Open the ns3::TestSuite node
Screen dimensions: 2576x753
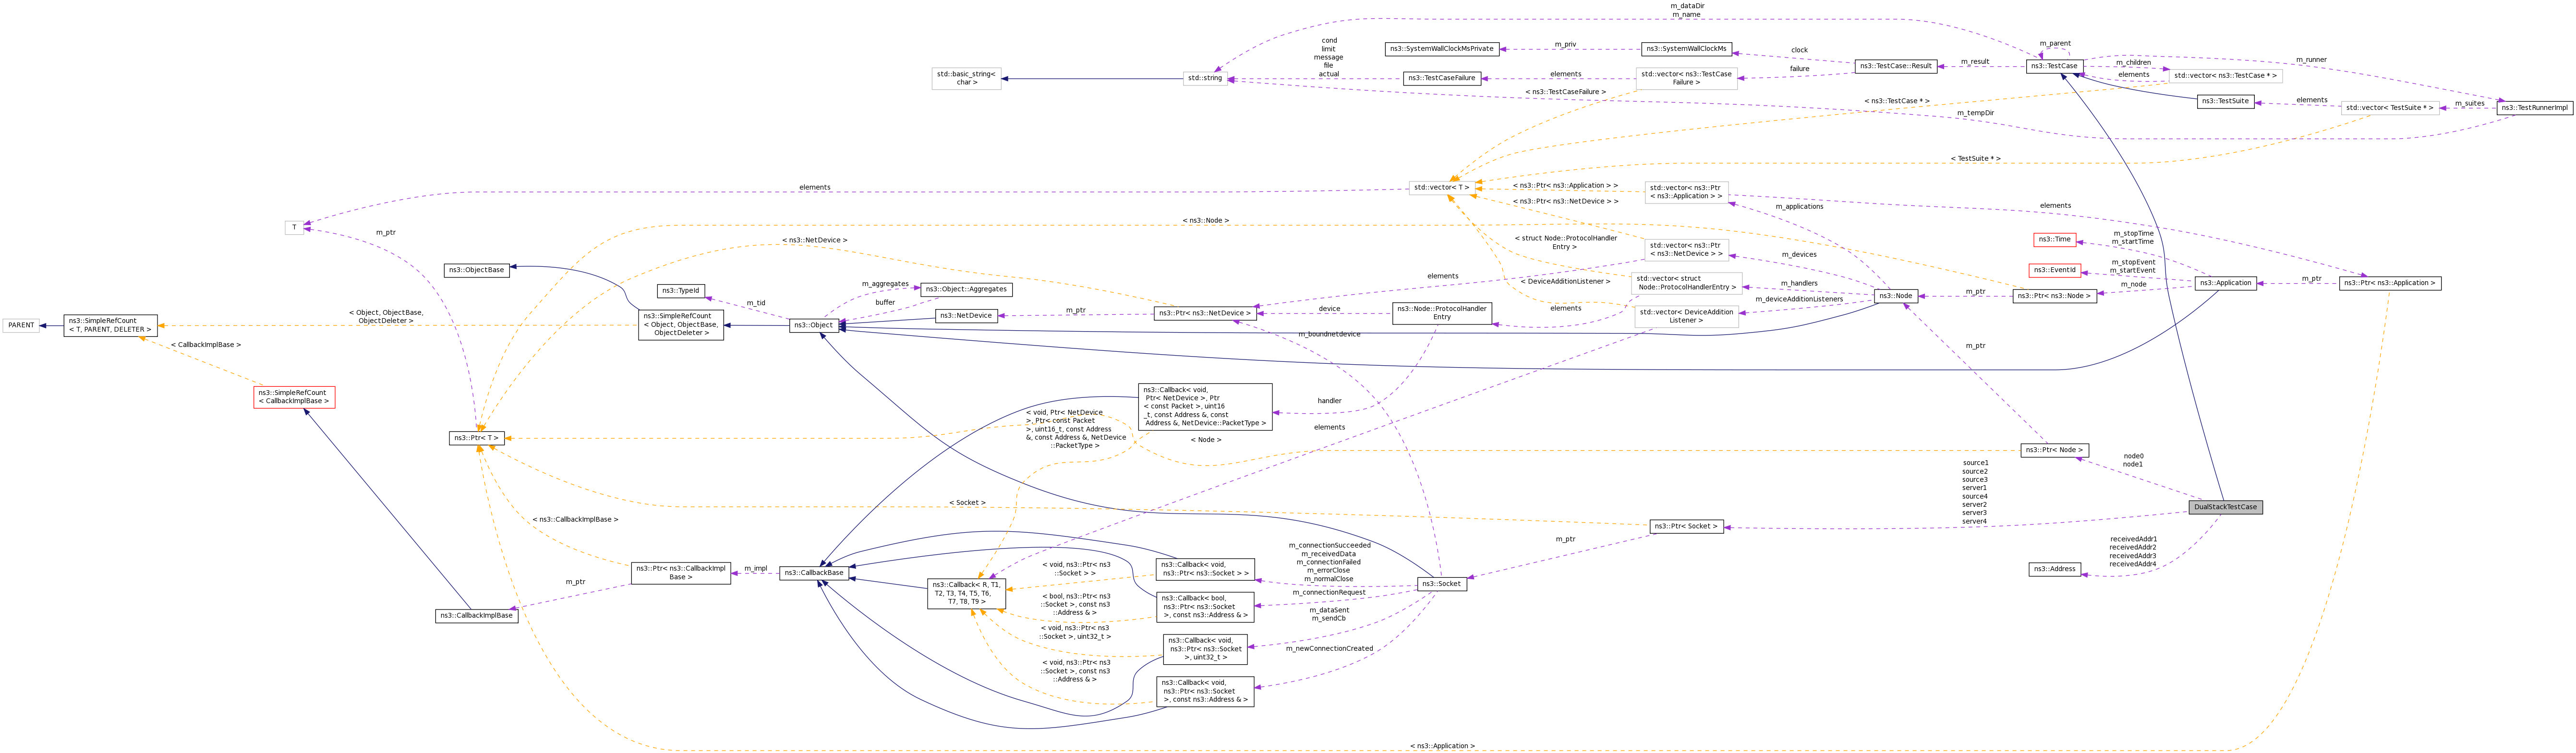(x=2225, y=101)
